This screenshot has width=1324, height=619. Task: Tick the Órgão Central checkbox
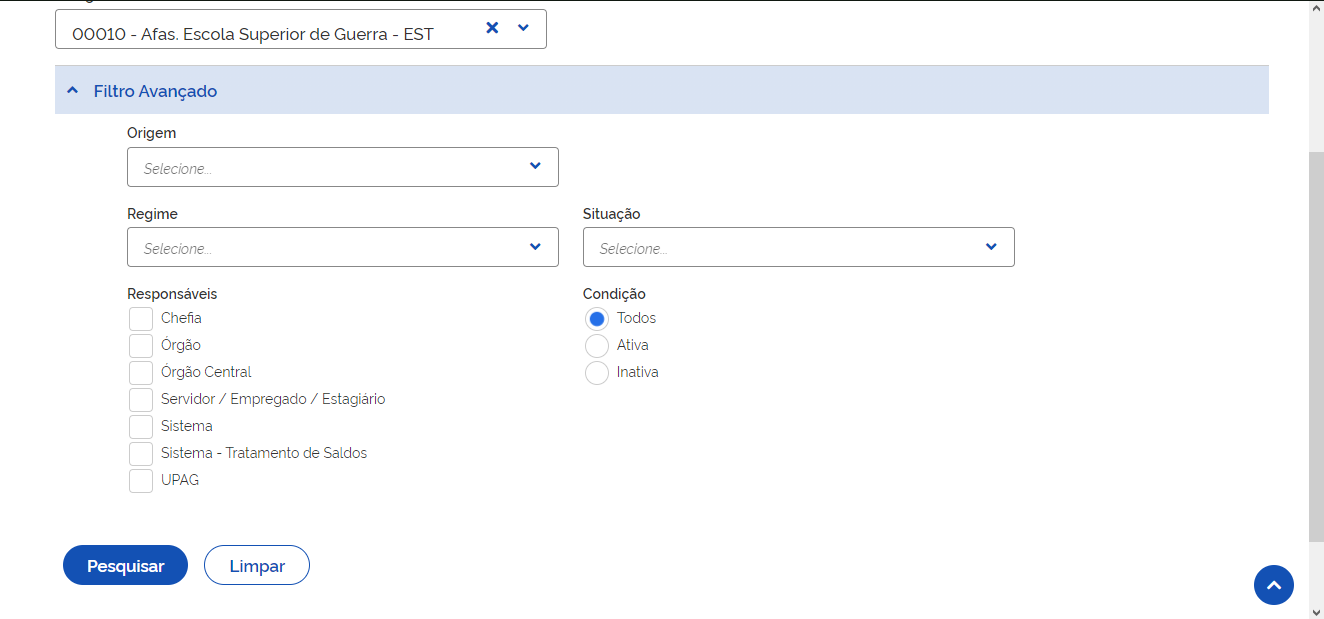click(x=141, y=372)
